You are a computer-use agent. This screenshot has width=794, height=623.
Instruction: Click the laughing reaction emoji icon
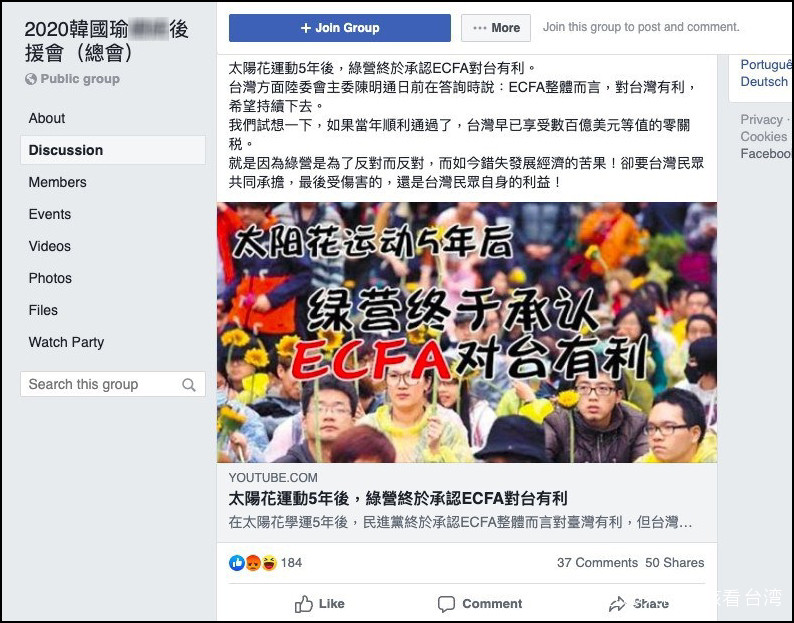(269, 563)
